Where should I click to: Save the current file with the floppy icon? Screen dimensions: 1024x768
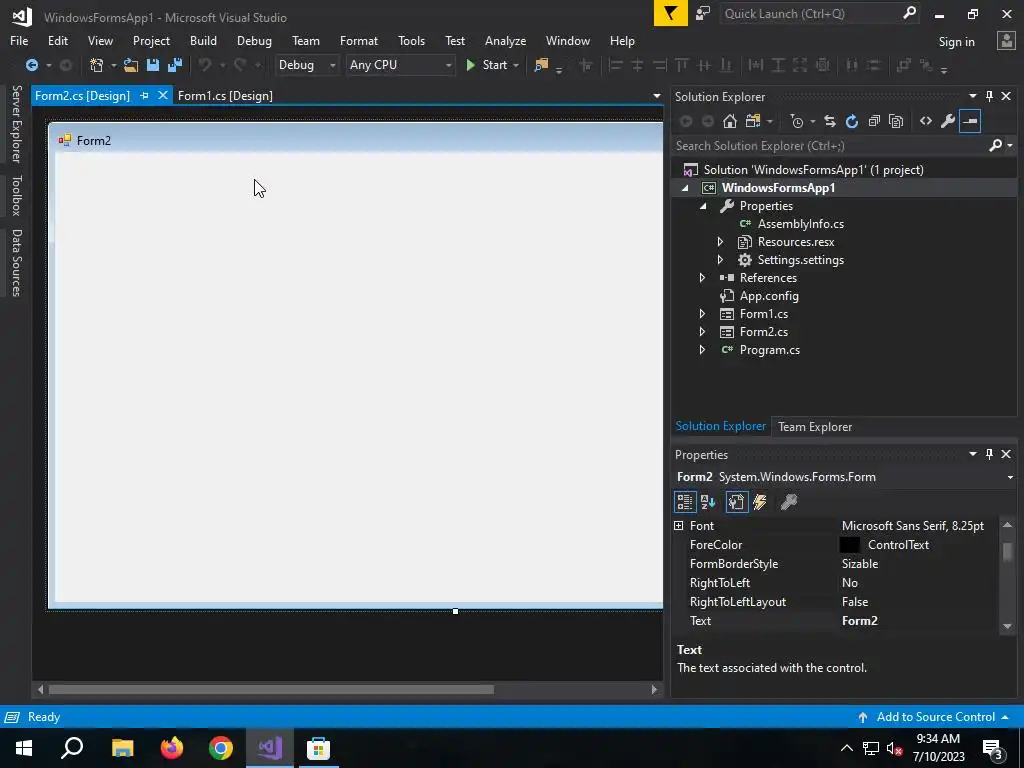153,65
